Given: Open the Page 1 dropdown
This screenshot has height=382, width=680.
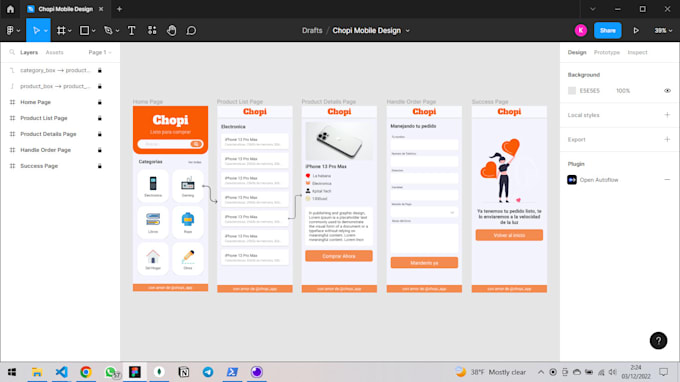Looking at the screenshot, I should (100, 52).
